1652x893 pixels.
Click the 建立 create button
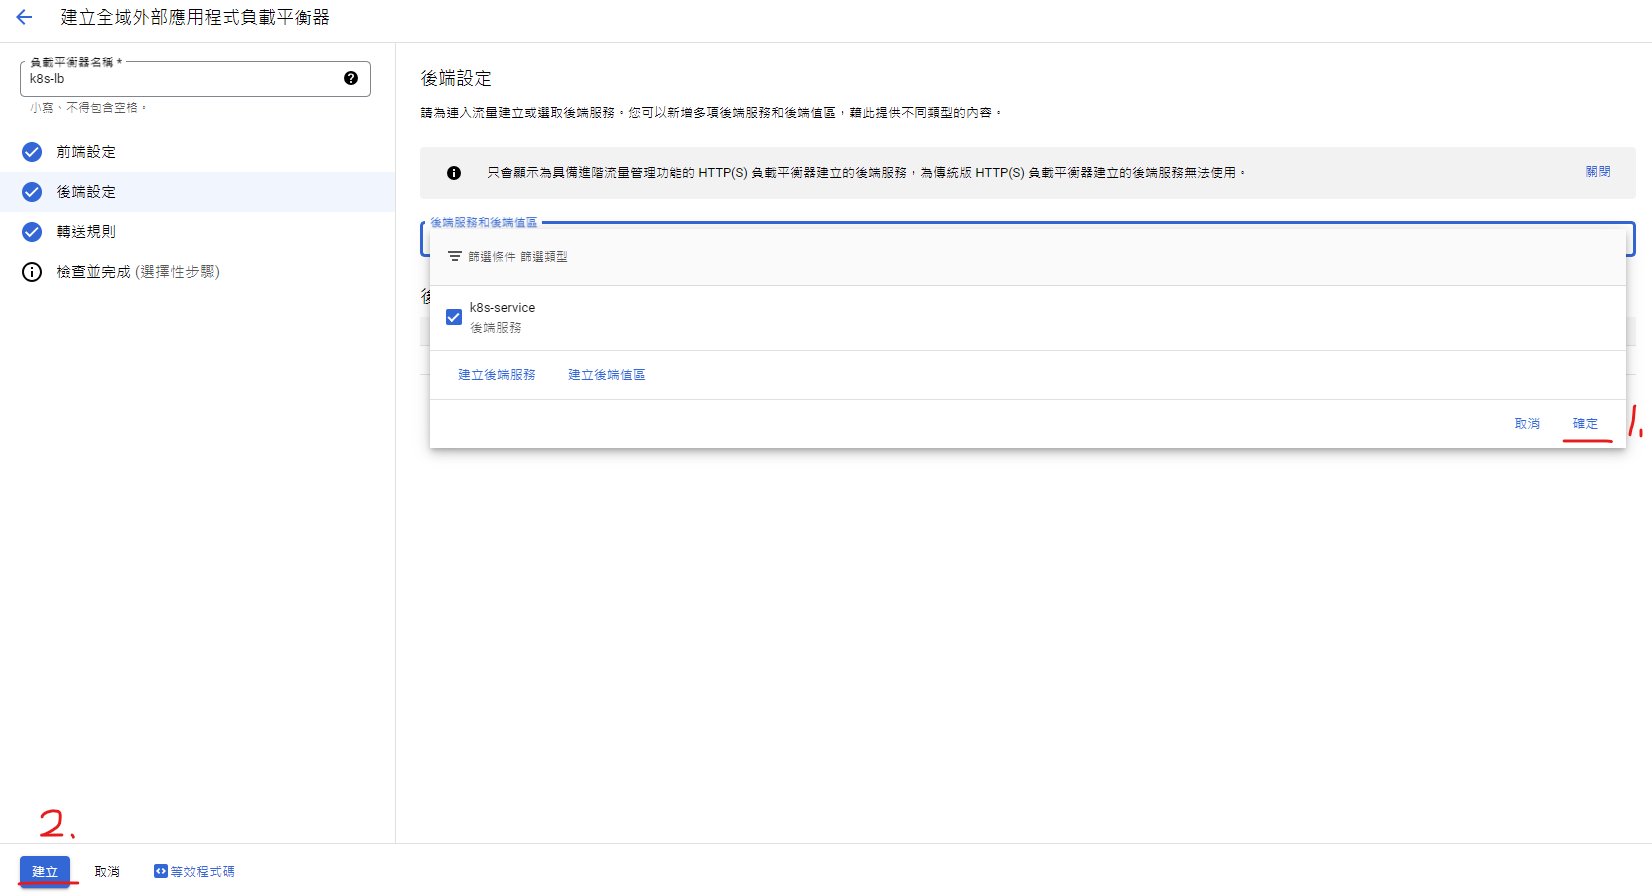click(45, 871)
